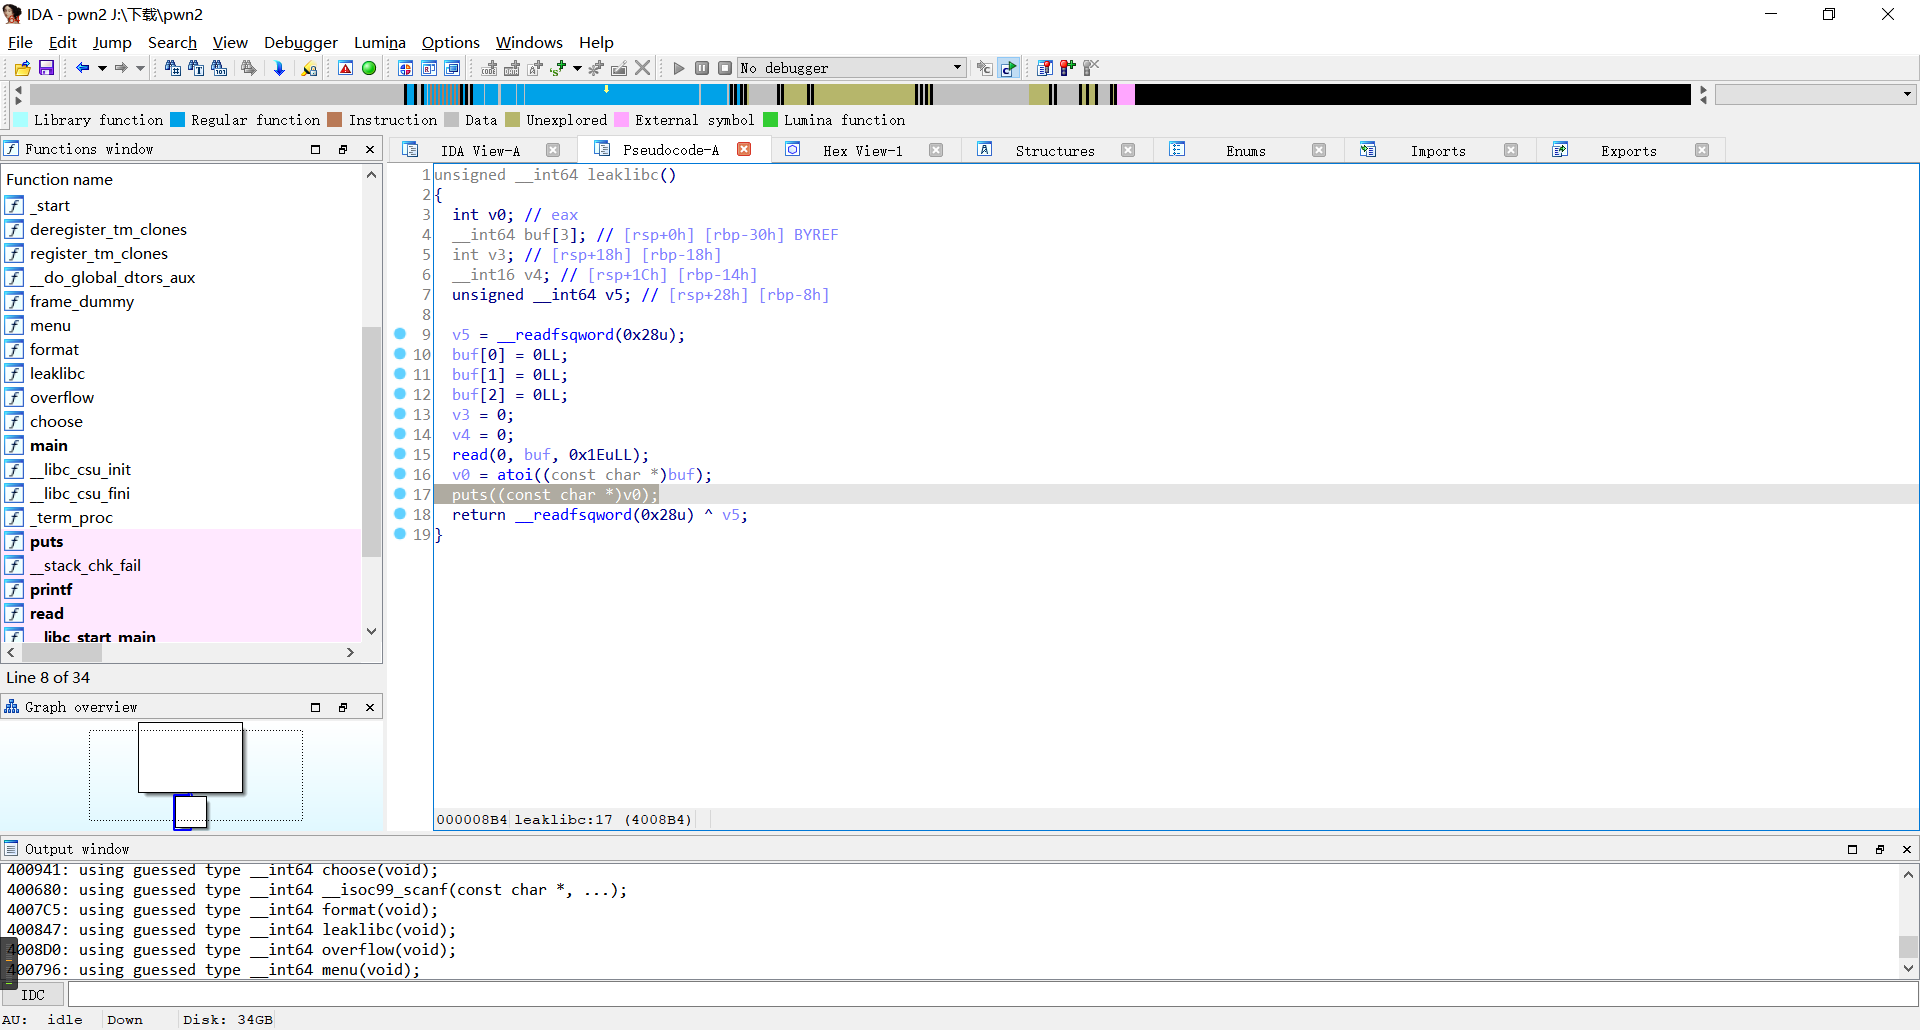The image size is (1920, 1030).
Task: Open the Debugger menu
Action: pyautogui.click(x=300, y=42)
